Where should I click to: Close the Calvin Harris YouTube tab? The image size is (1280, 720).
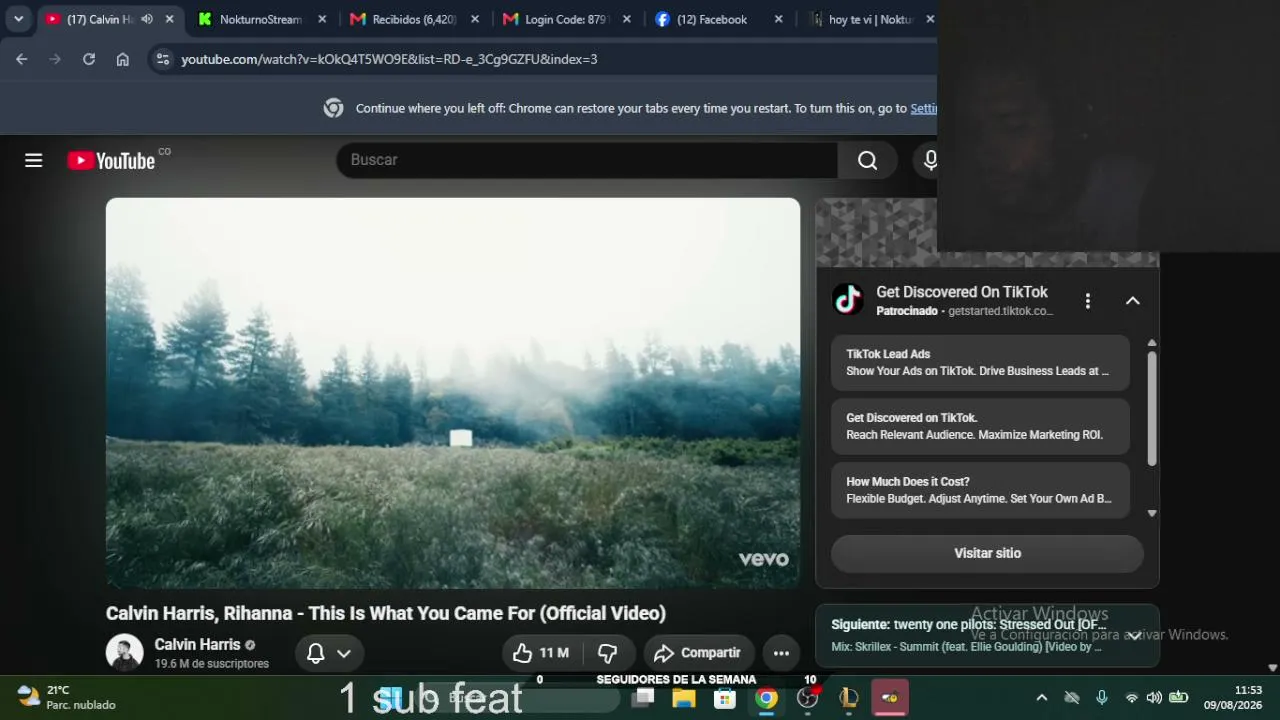pos(169,19)
